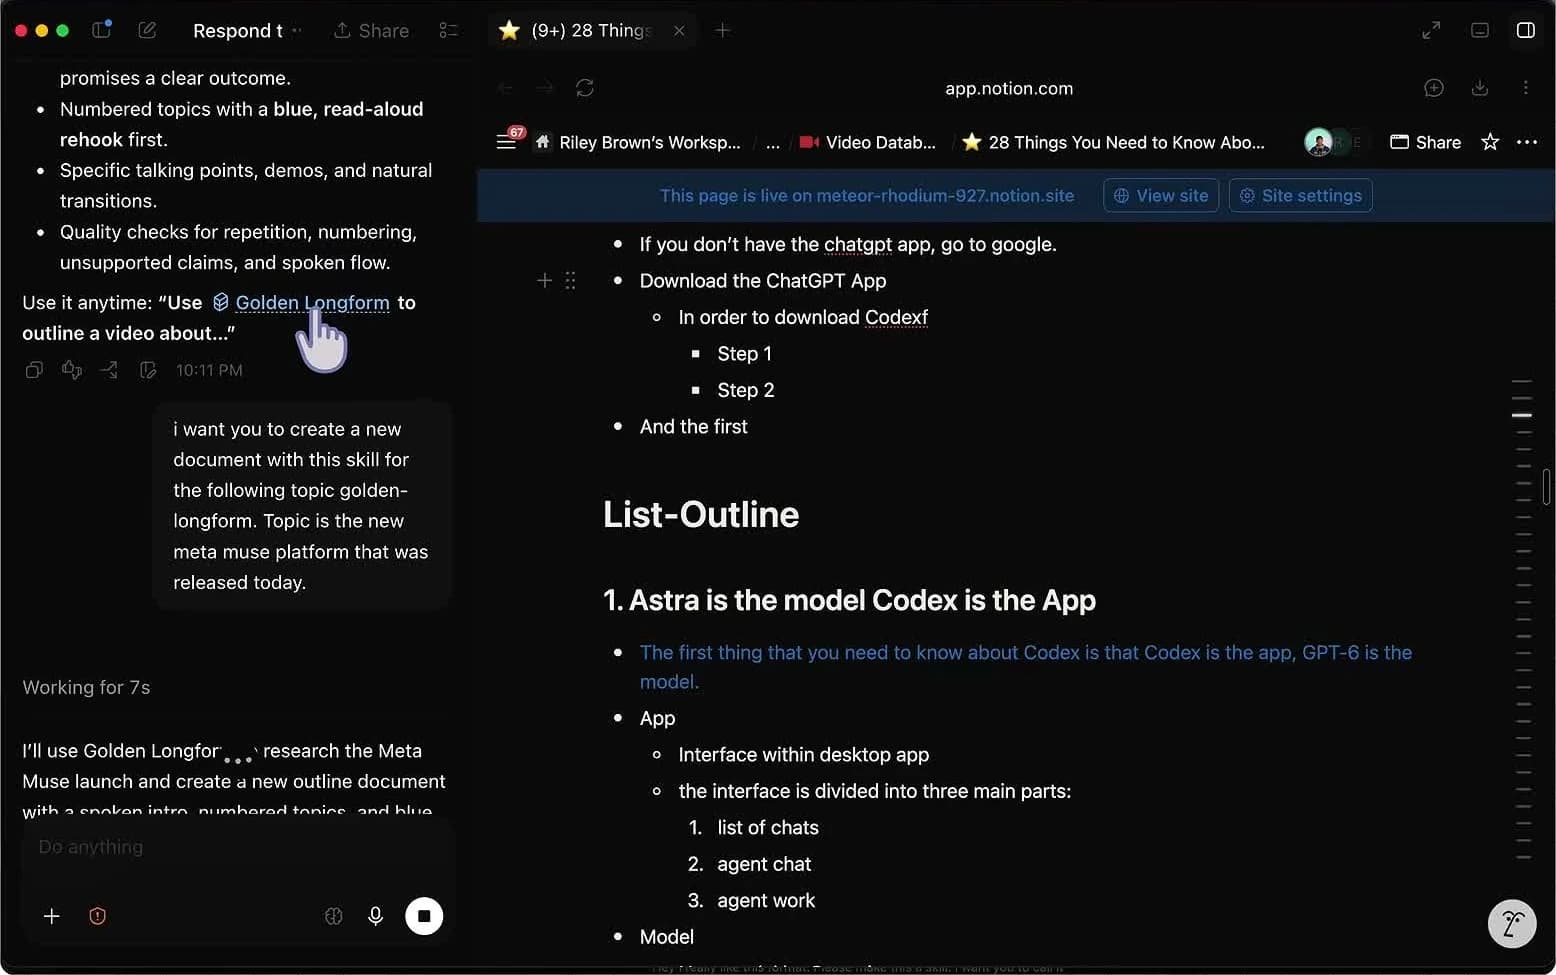Open the Notion page's three-dot options menu

(1526, 142)
